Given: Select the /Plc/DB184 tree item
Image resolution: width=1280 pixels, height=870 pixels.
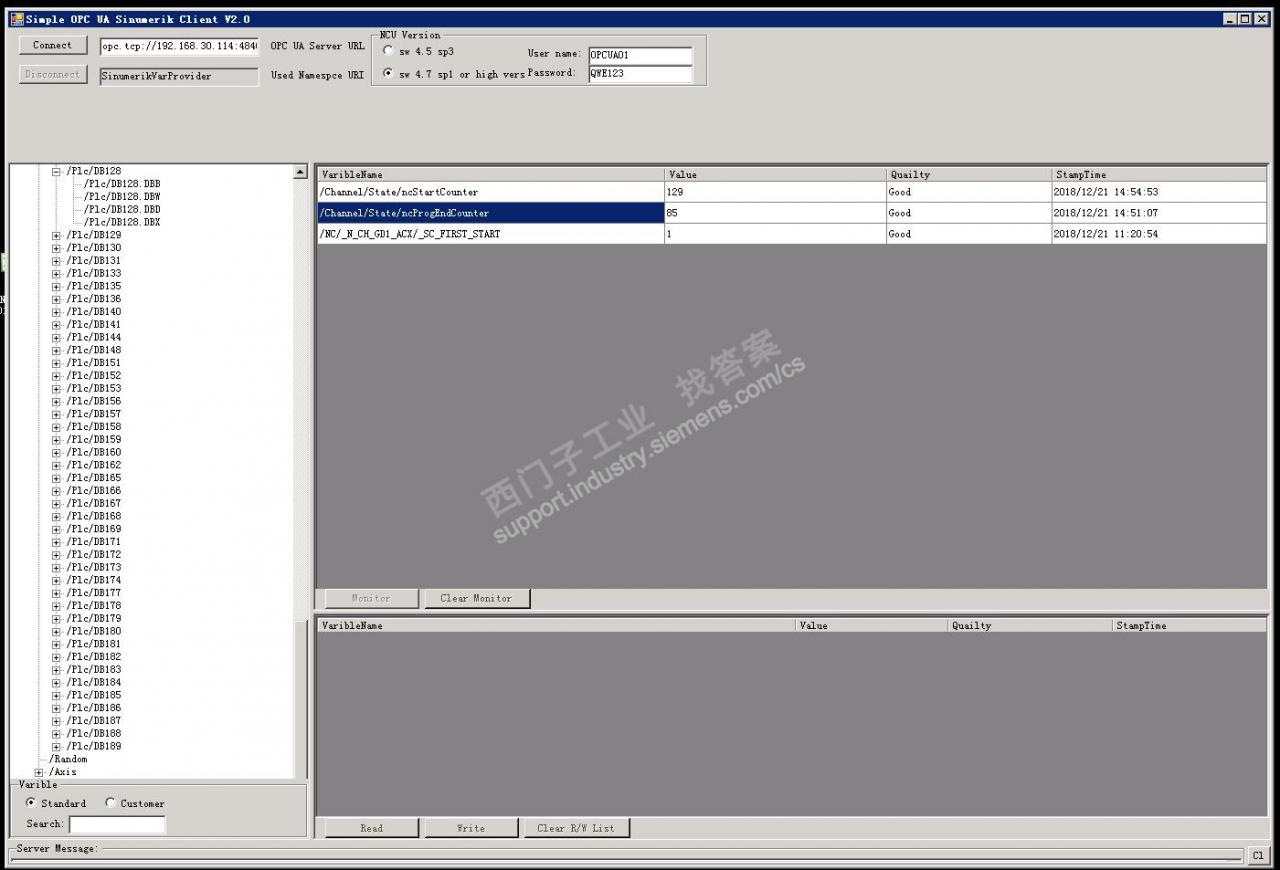Looking at the screenshot, I should tap(94, 682).
